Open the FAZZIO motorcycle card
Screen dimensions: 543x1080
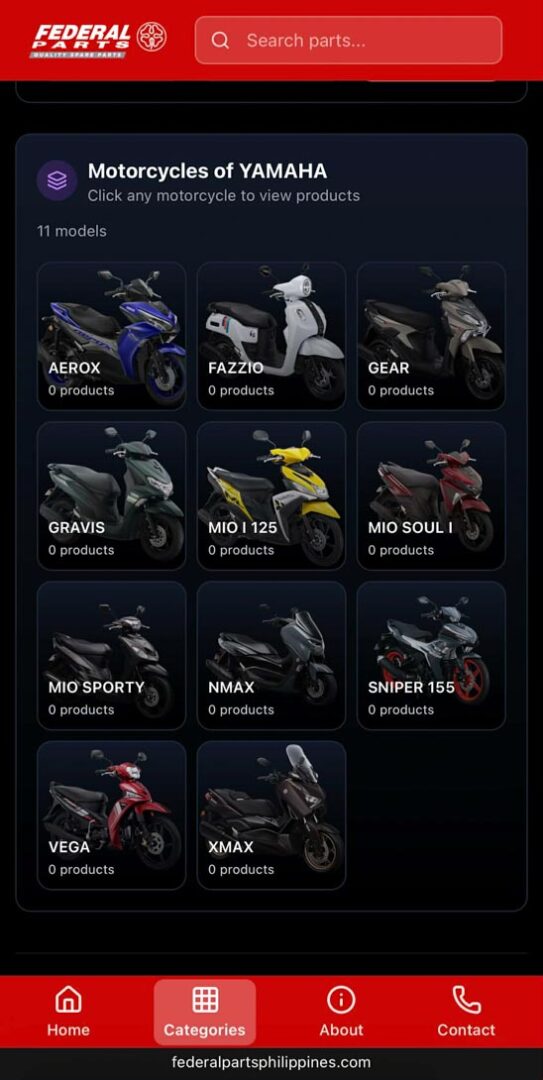[272, 336]
